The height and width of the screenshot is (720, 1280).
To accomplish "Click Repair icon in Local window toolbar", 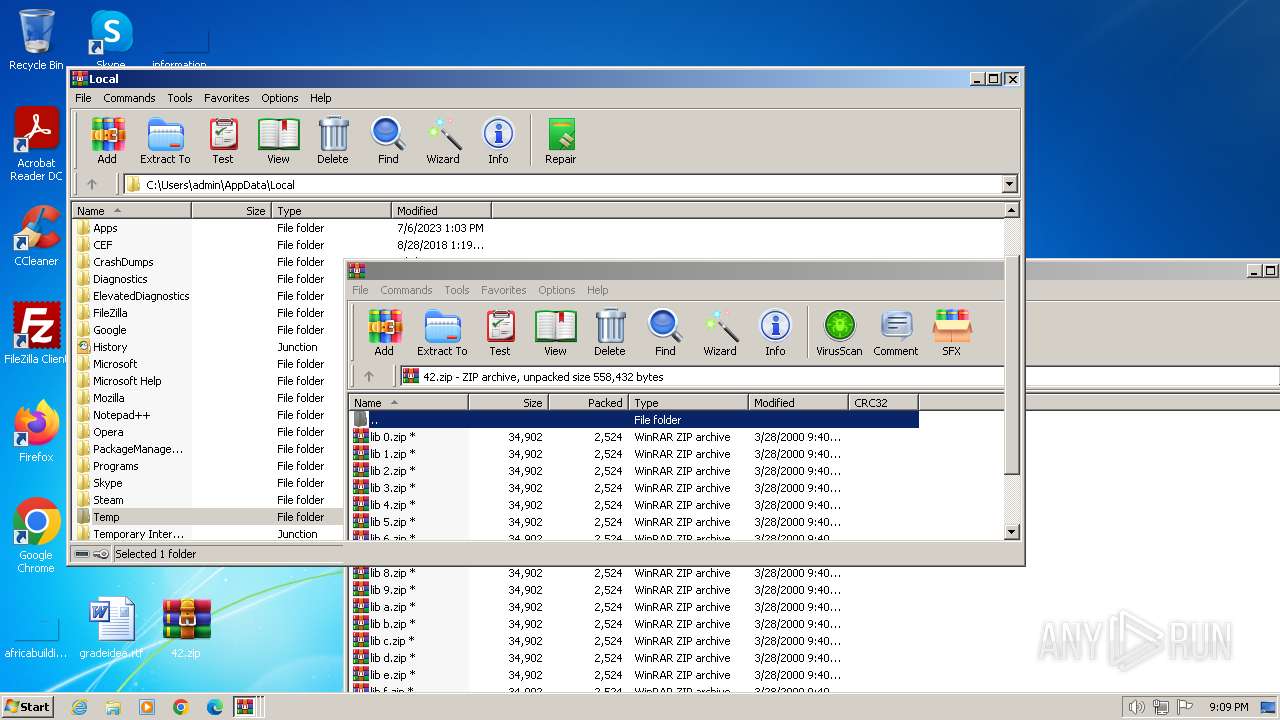I will tap(561, 141).
